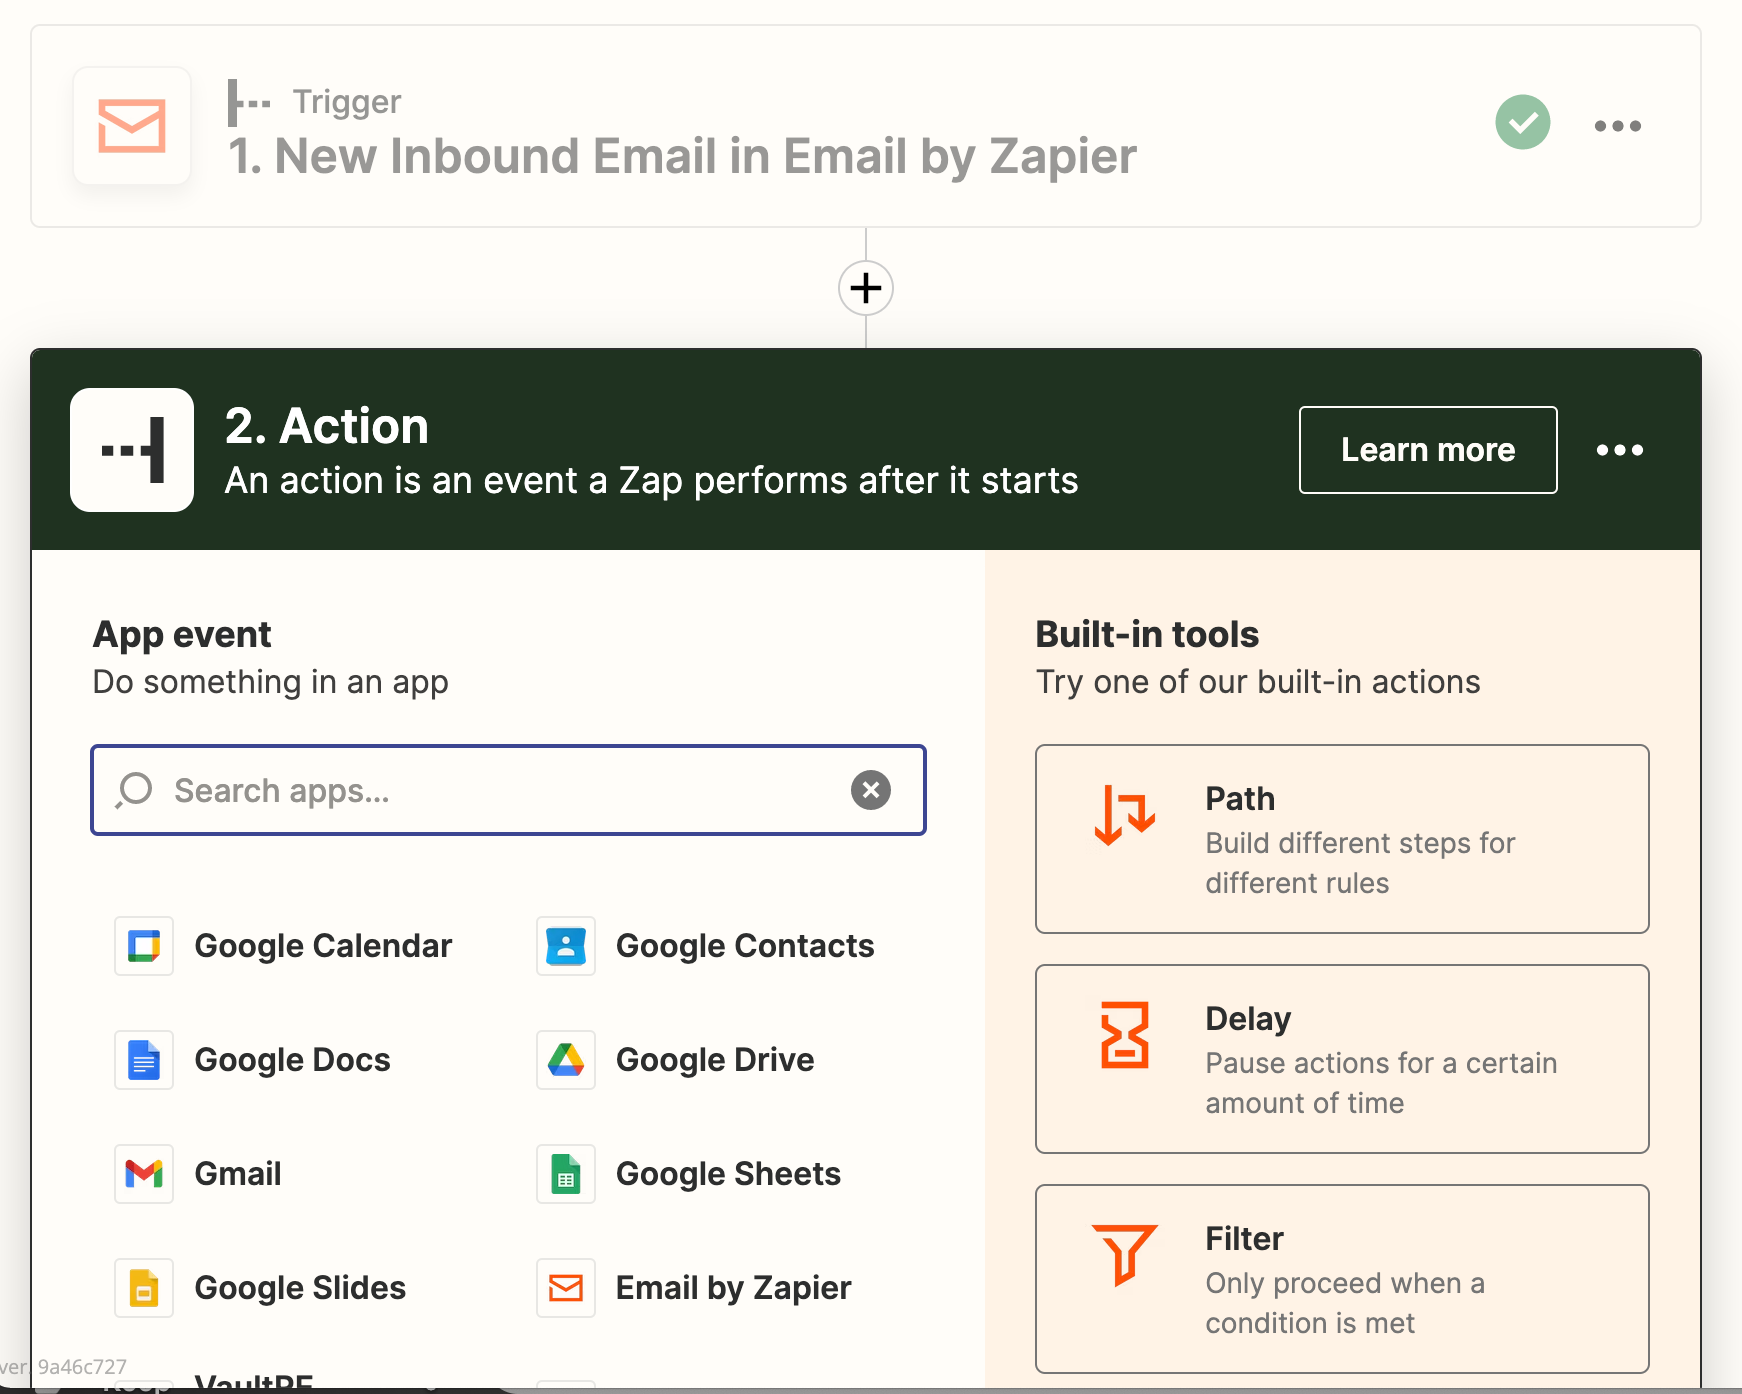Click the Action step icon
This screenshot has width=1742, height=1394.
[132, 450]
